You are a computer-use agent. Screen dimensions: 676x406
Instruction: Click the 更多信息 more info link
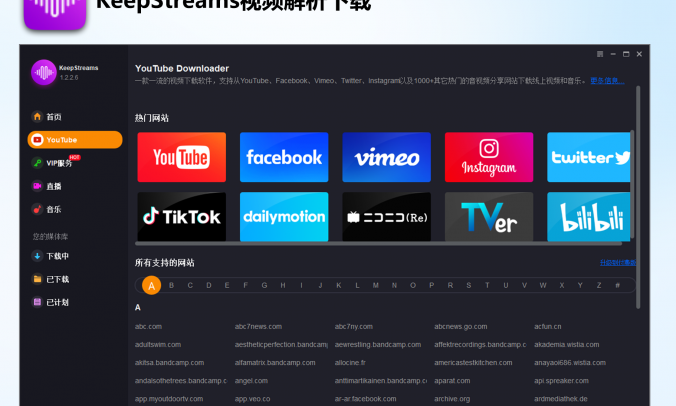point(607,81)
